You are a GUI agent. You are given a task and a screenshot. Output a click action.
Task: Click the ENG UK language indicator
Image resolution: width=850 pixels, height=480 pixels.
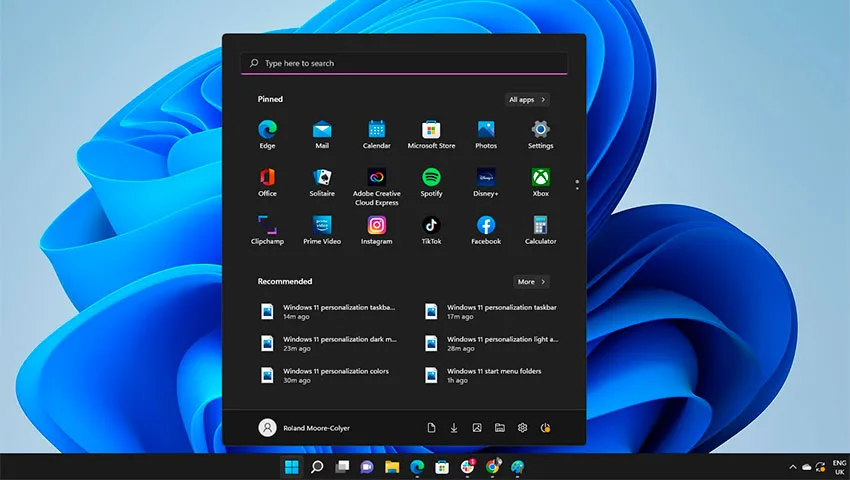839,467
